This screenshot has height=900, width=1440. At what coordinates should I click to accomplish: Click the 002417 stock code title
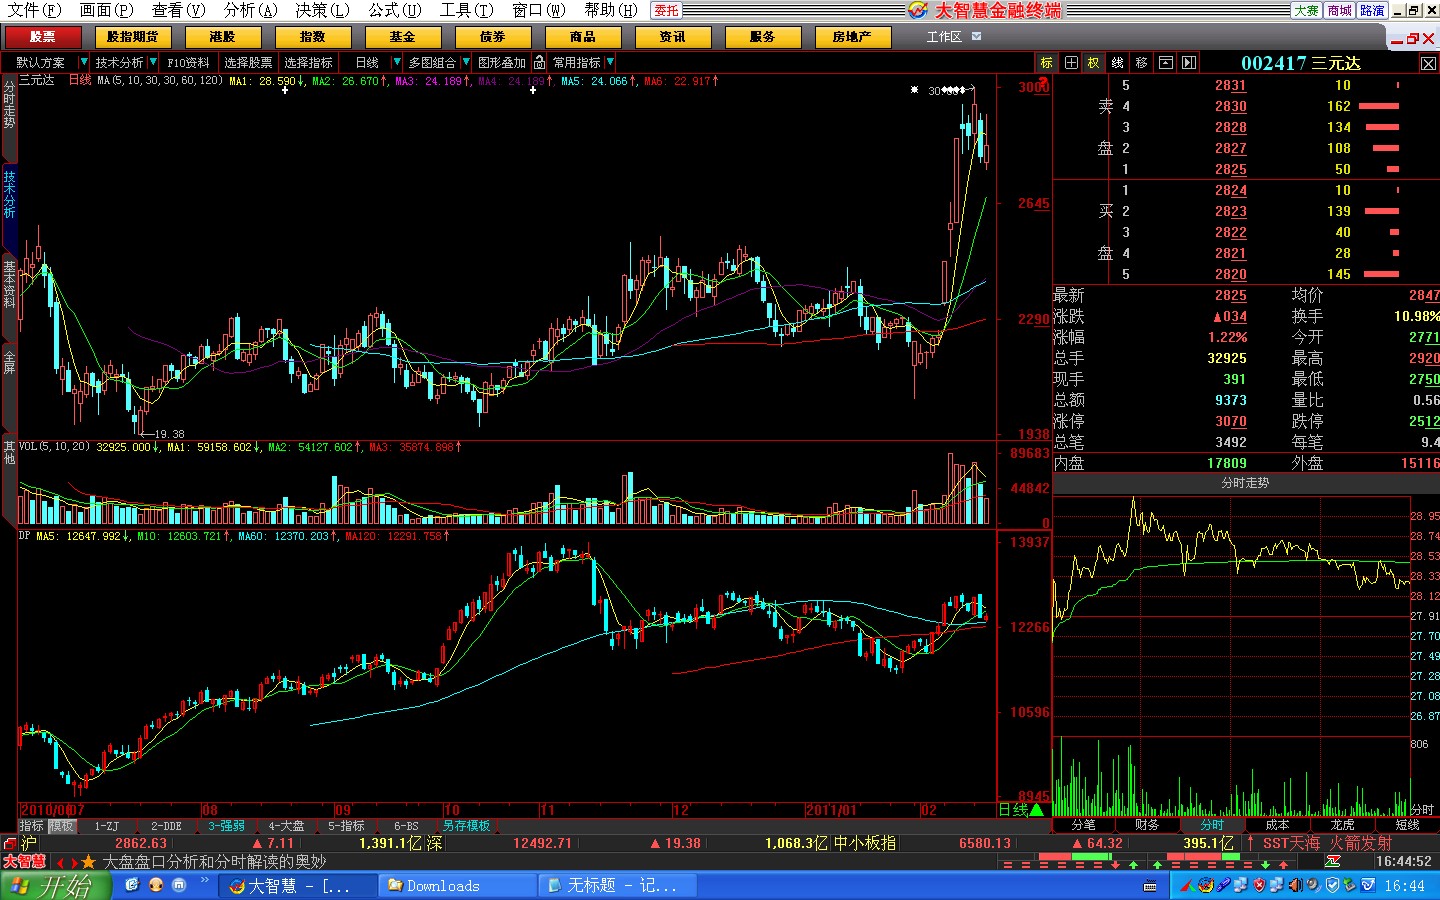click(1274, 63)
